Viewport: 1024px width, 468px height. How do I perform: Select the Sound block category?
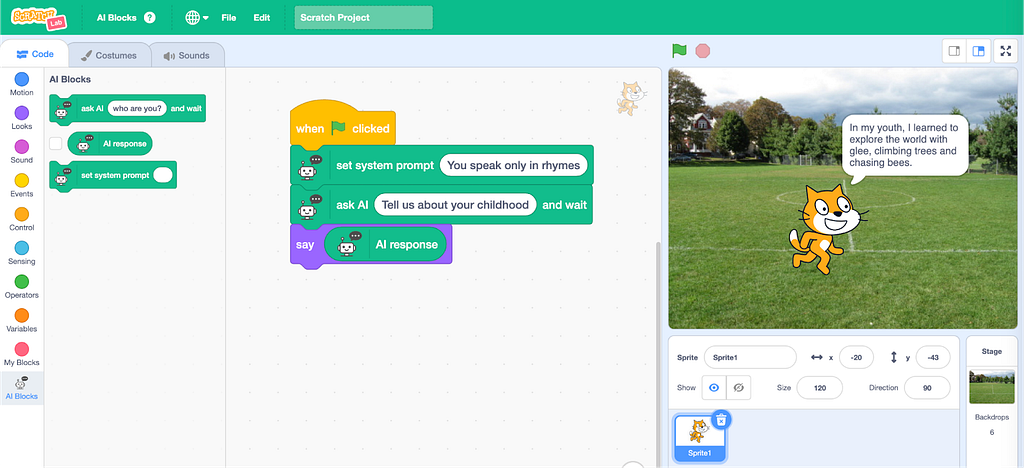pyautogui.click(x=22, y=152)
